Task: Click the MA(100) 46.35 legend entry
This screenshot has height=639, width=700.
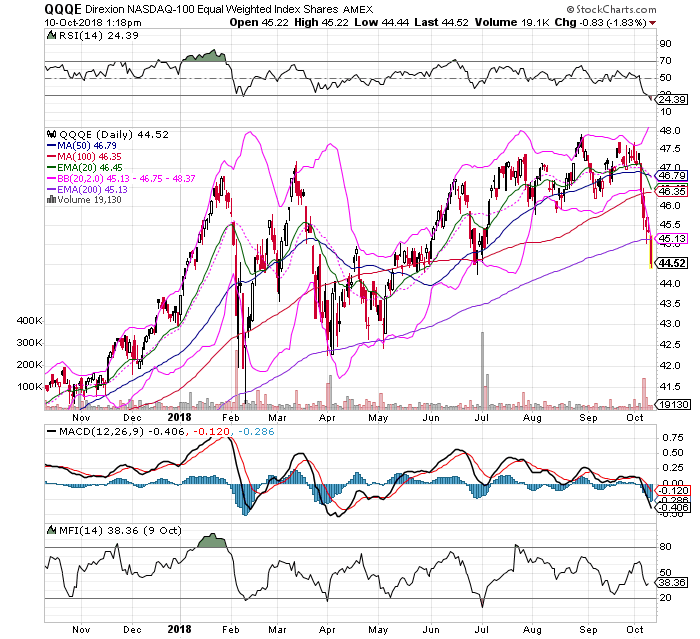Action: point(83,156)
